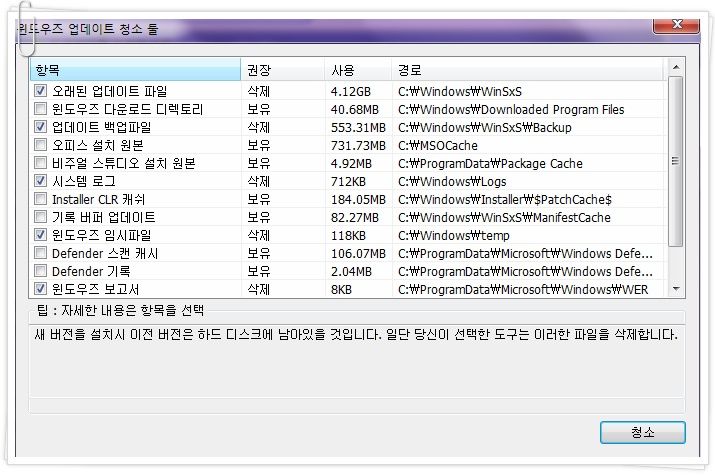Click the scrollbar up arrow
This screenshot has height=475, width=715.
pos(676,67)
